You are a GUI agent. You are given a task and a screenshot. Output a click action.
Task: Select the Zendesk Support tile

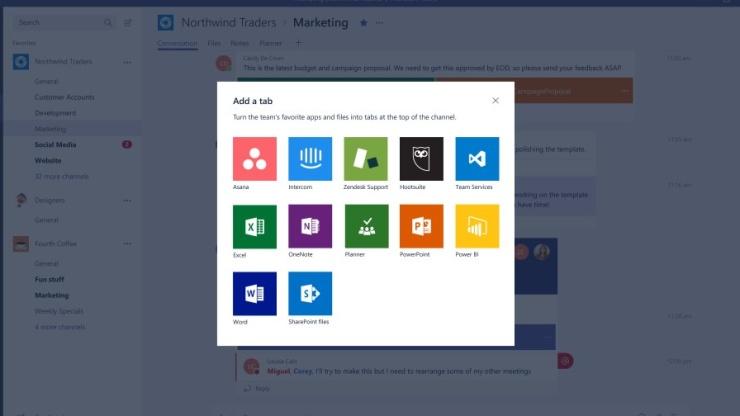(366, 159)
